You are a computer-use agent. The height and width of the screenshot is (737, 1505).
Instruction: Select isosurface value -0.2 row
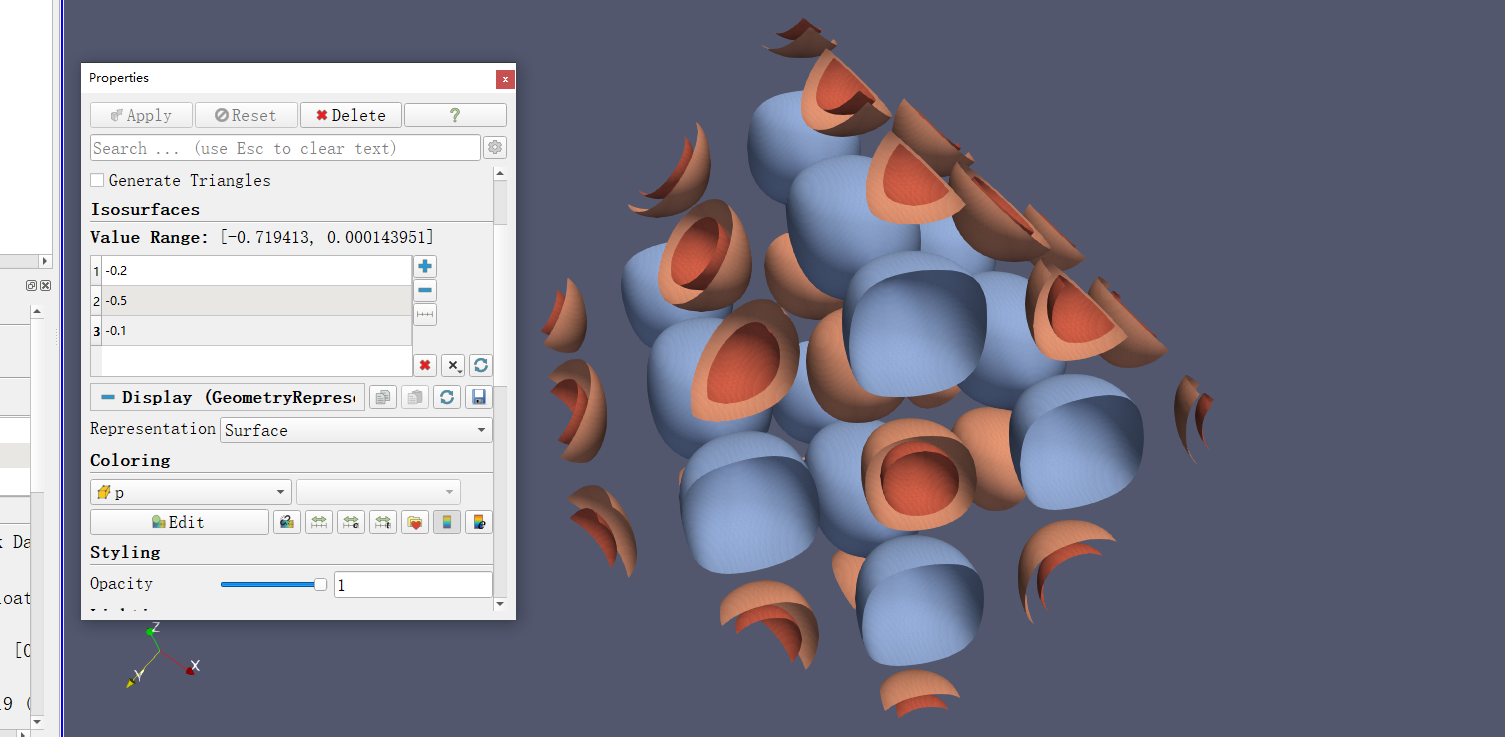[256, 271]
